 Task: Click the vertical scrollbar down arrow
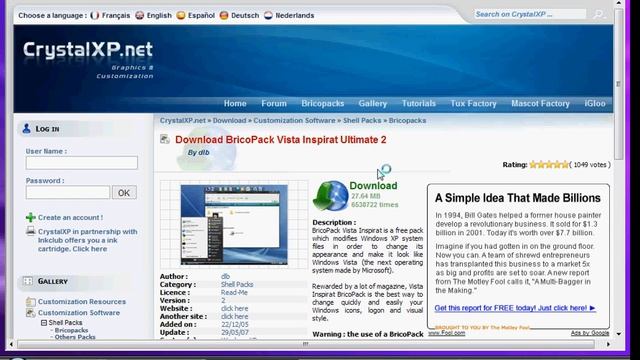[619, 333]
